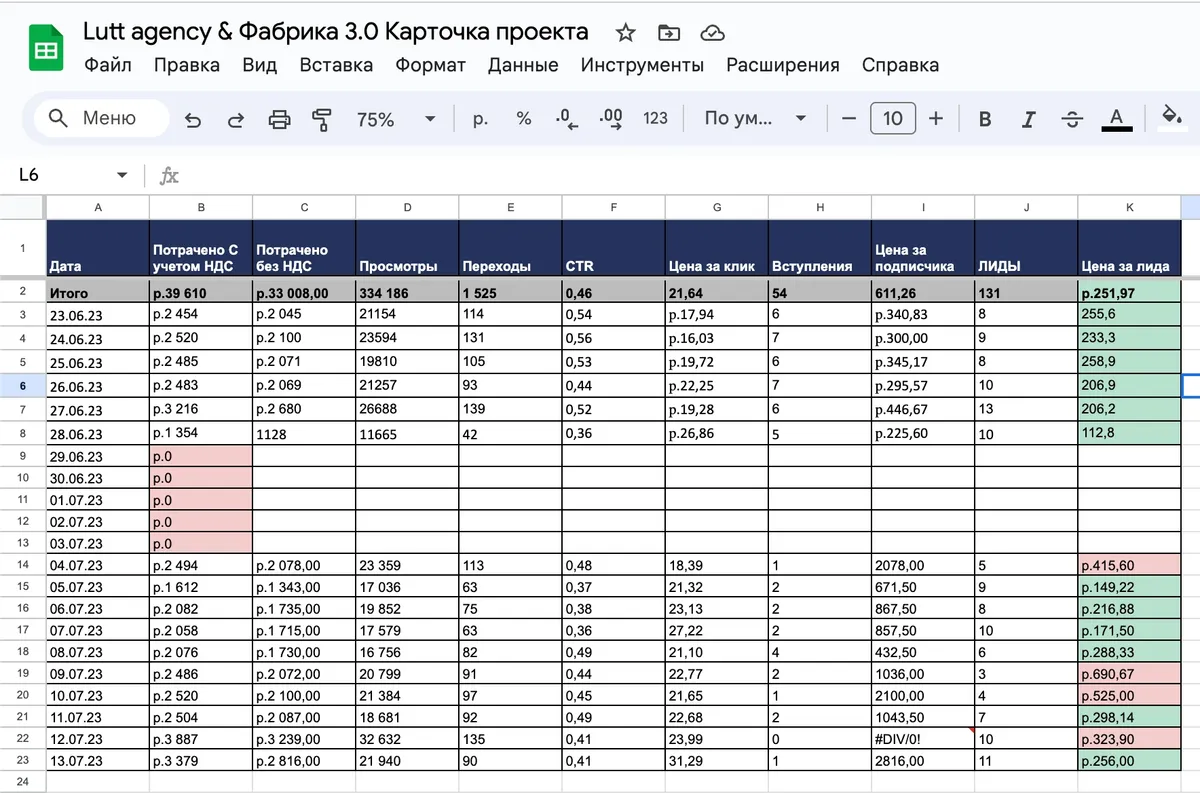Viewport: 1200px width, 793px height.
Task: Click the redo arrow icon
Action: 236,119
